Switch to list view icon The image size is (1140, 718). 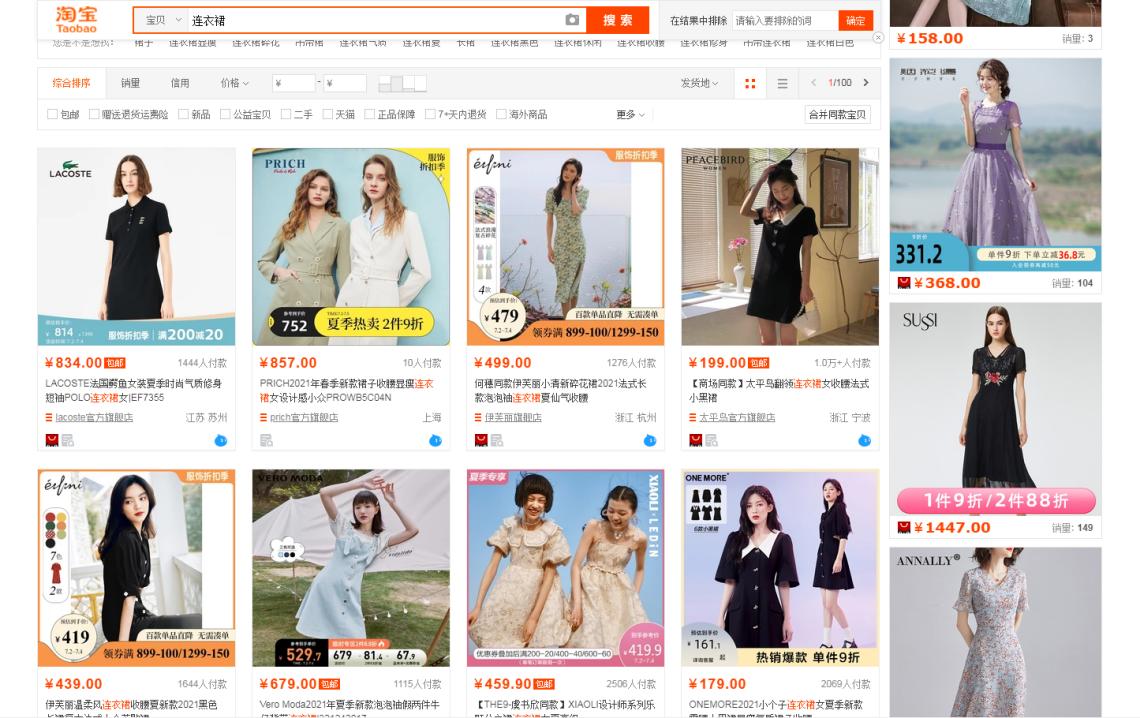click(782, 84)
